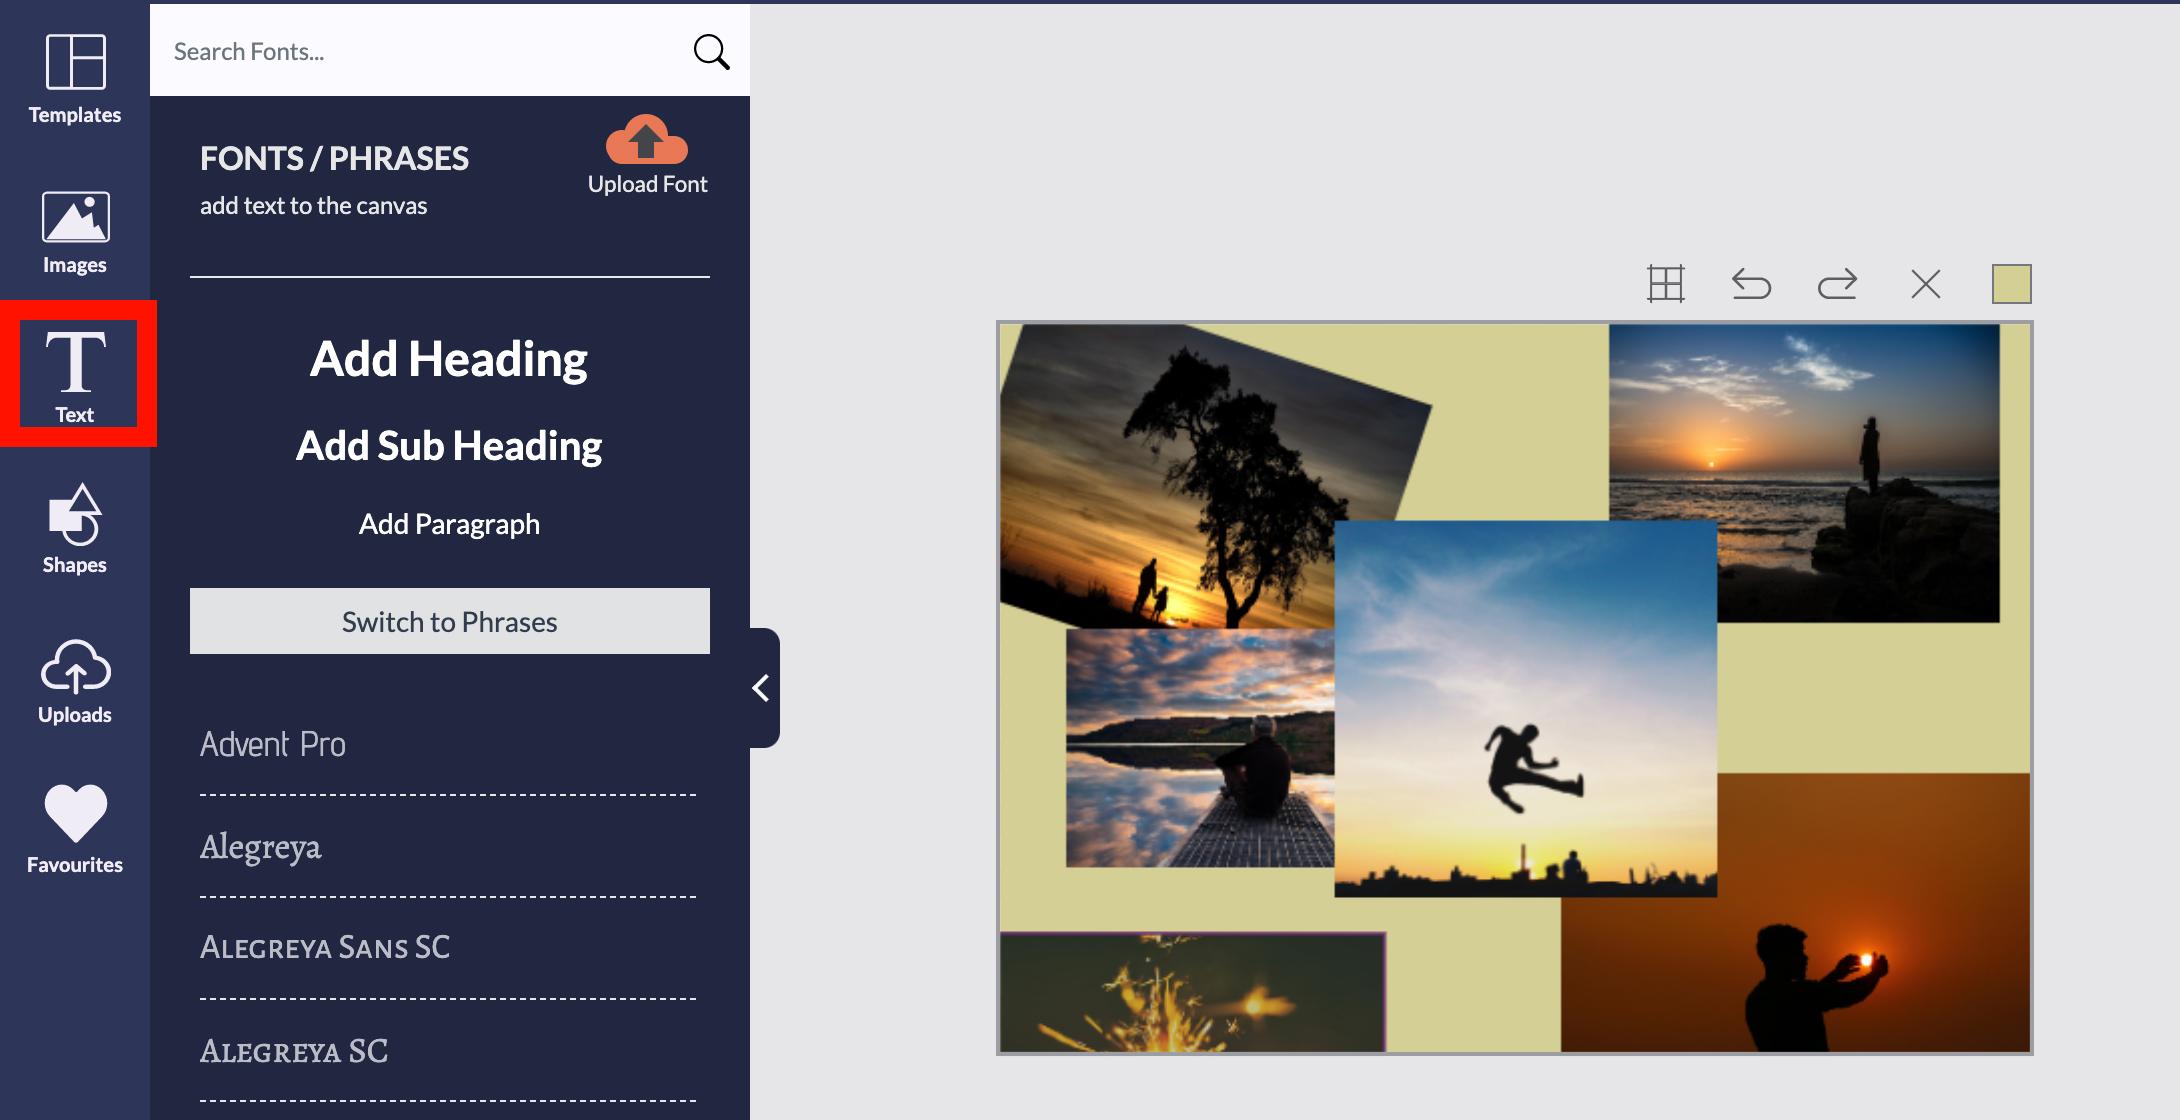Screen dimensions: 2180x1120
Task: Open the Uploads panel
Action: (74, 681)
